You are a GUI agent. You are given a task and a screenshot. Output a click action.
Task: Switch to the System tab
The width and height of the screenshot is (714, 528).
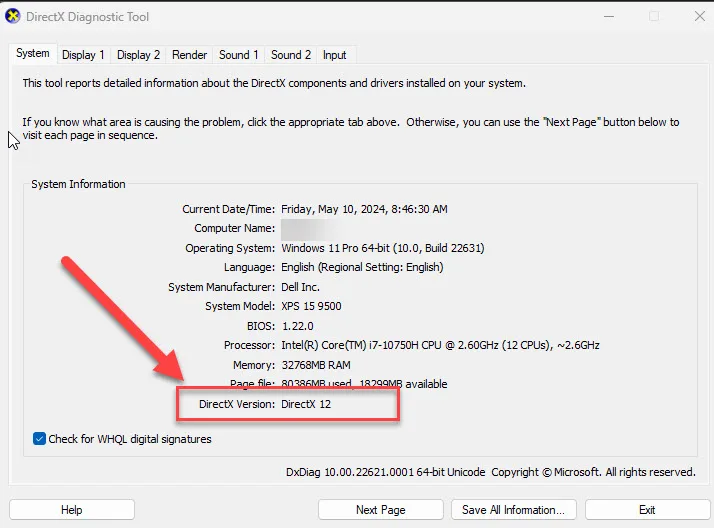pyautogui.click(x=33, y=53)
